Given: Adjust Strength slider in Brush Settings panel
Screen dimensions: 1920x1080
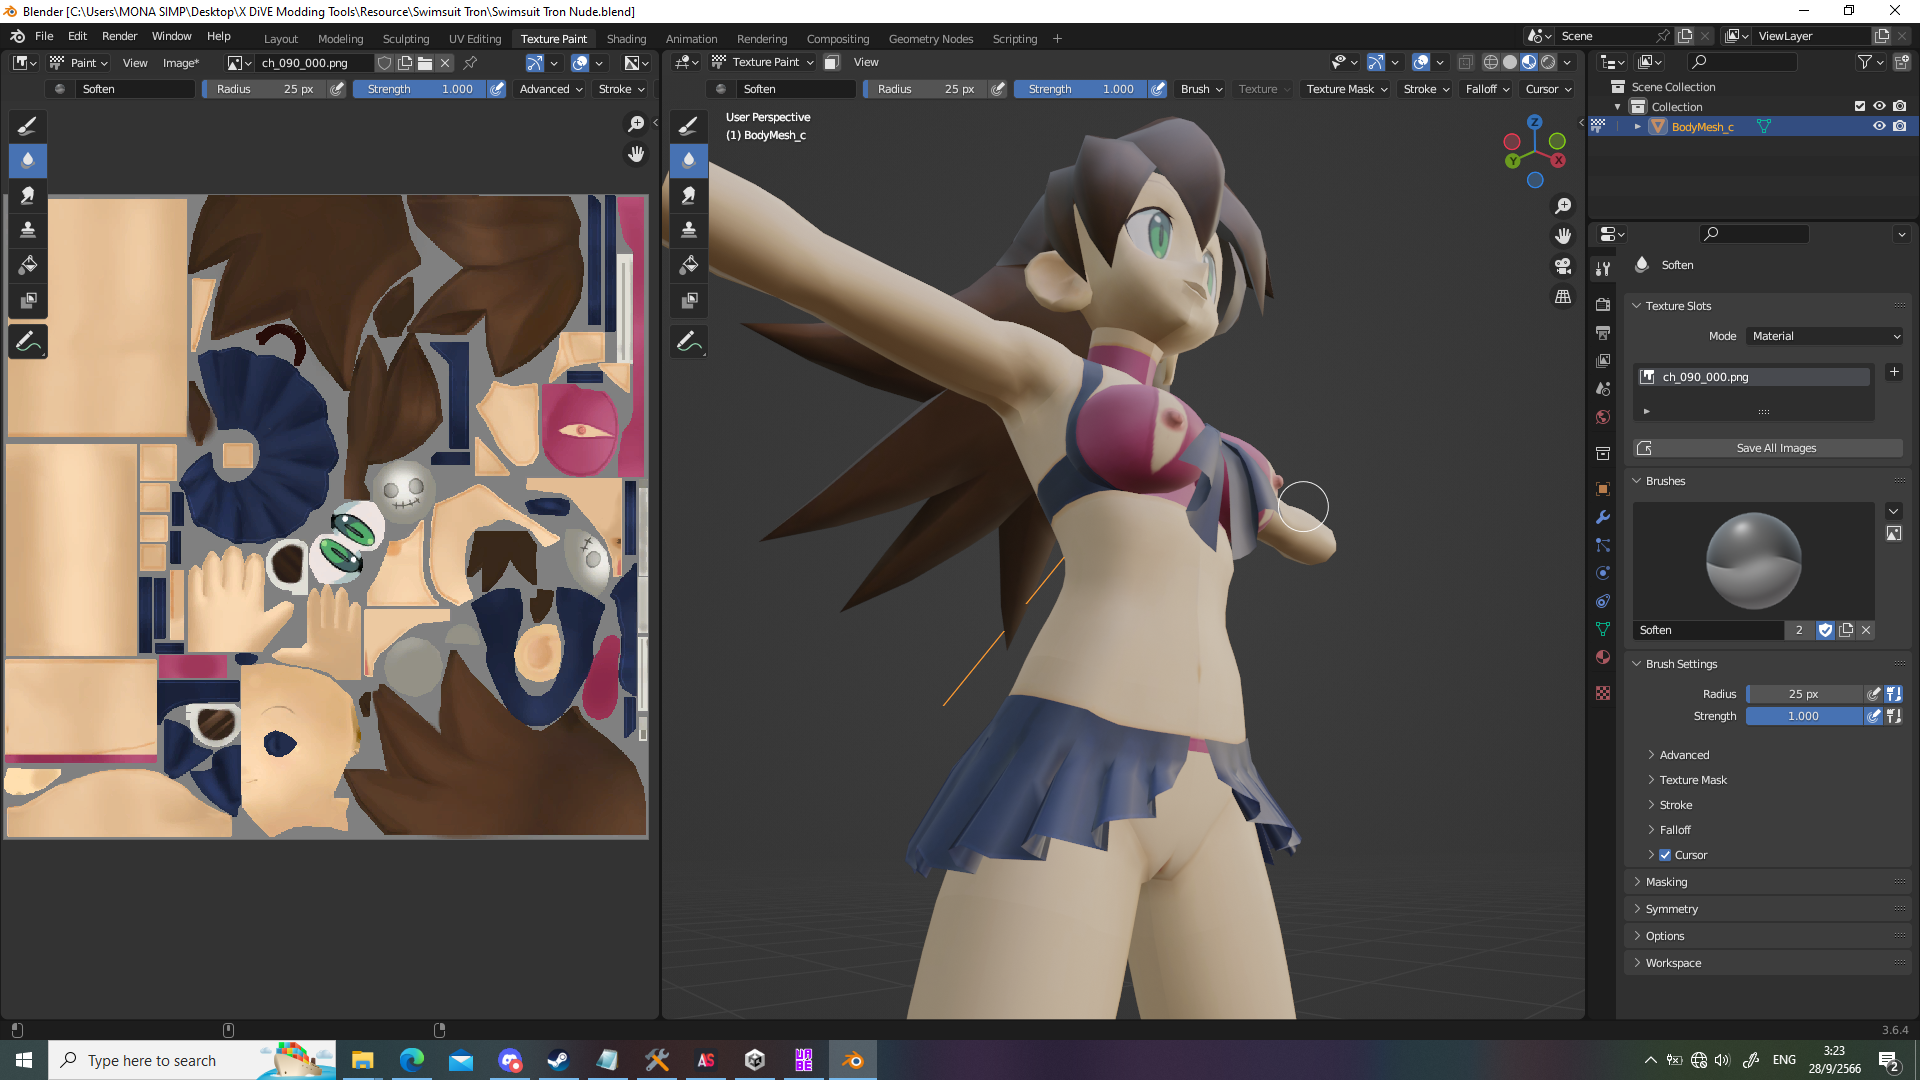Looking at the screenshot, I should click(1804, 716).
